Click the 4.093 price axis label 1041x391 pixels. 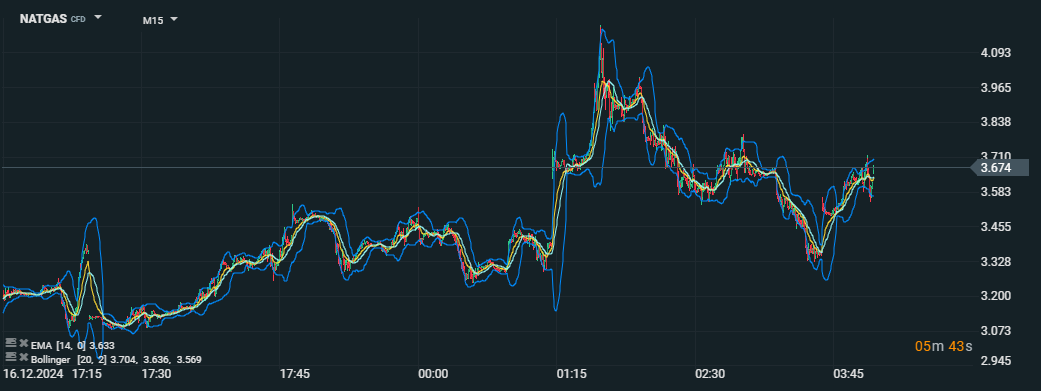pyautogui.click(x=996, y=53)
